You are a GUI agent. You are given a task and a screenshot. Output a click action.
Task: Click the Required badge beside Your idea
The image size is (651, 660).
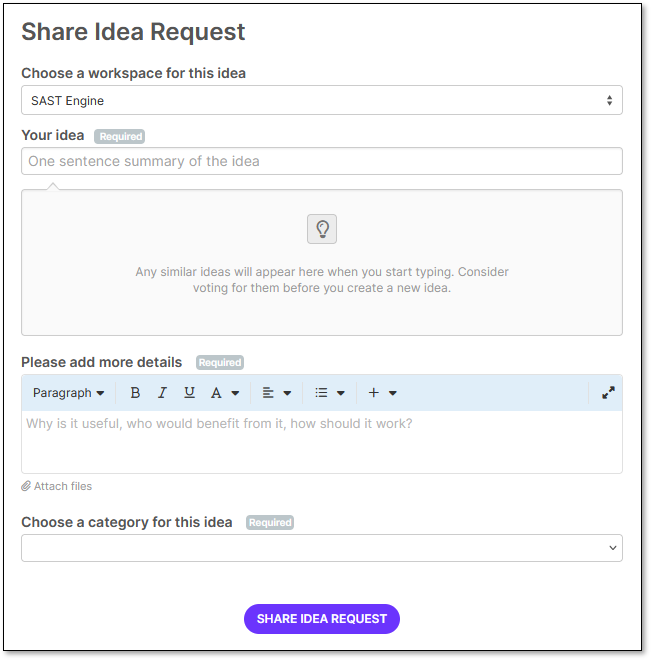coord(119,136)
